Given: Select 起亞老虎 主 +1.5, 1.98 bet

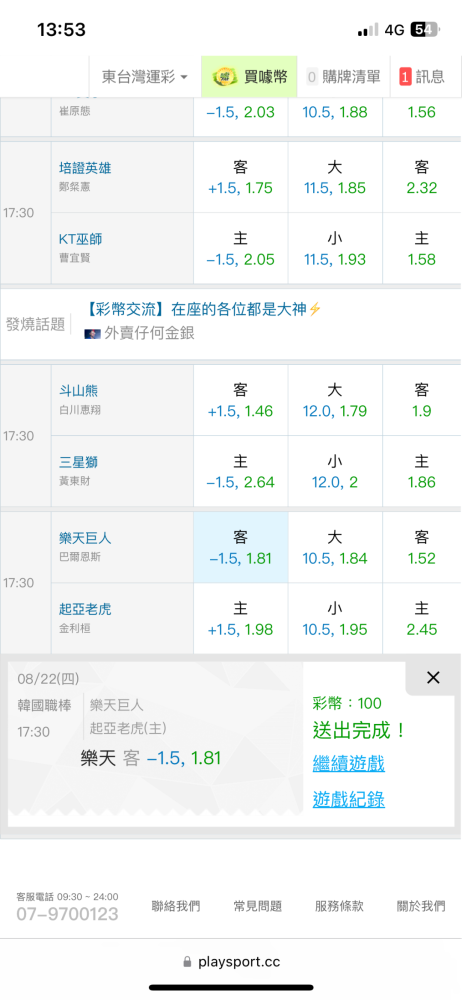Looking at the screenshot, I should (241, 619).
